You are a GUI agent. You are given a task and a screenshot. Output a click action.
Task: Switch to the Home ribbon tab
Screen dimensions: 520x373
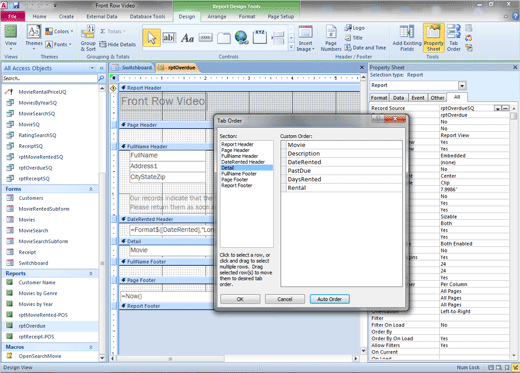point(39,16)
